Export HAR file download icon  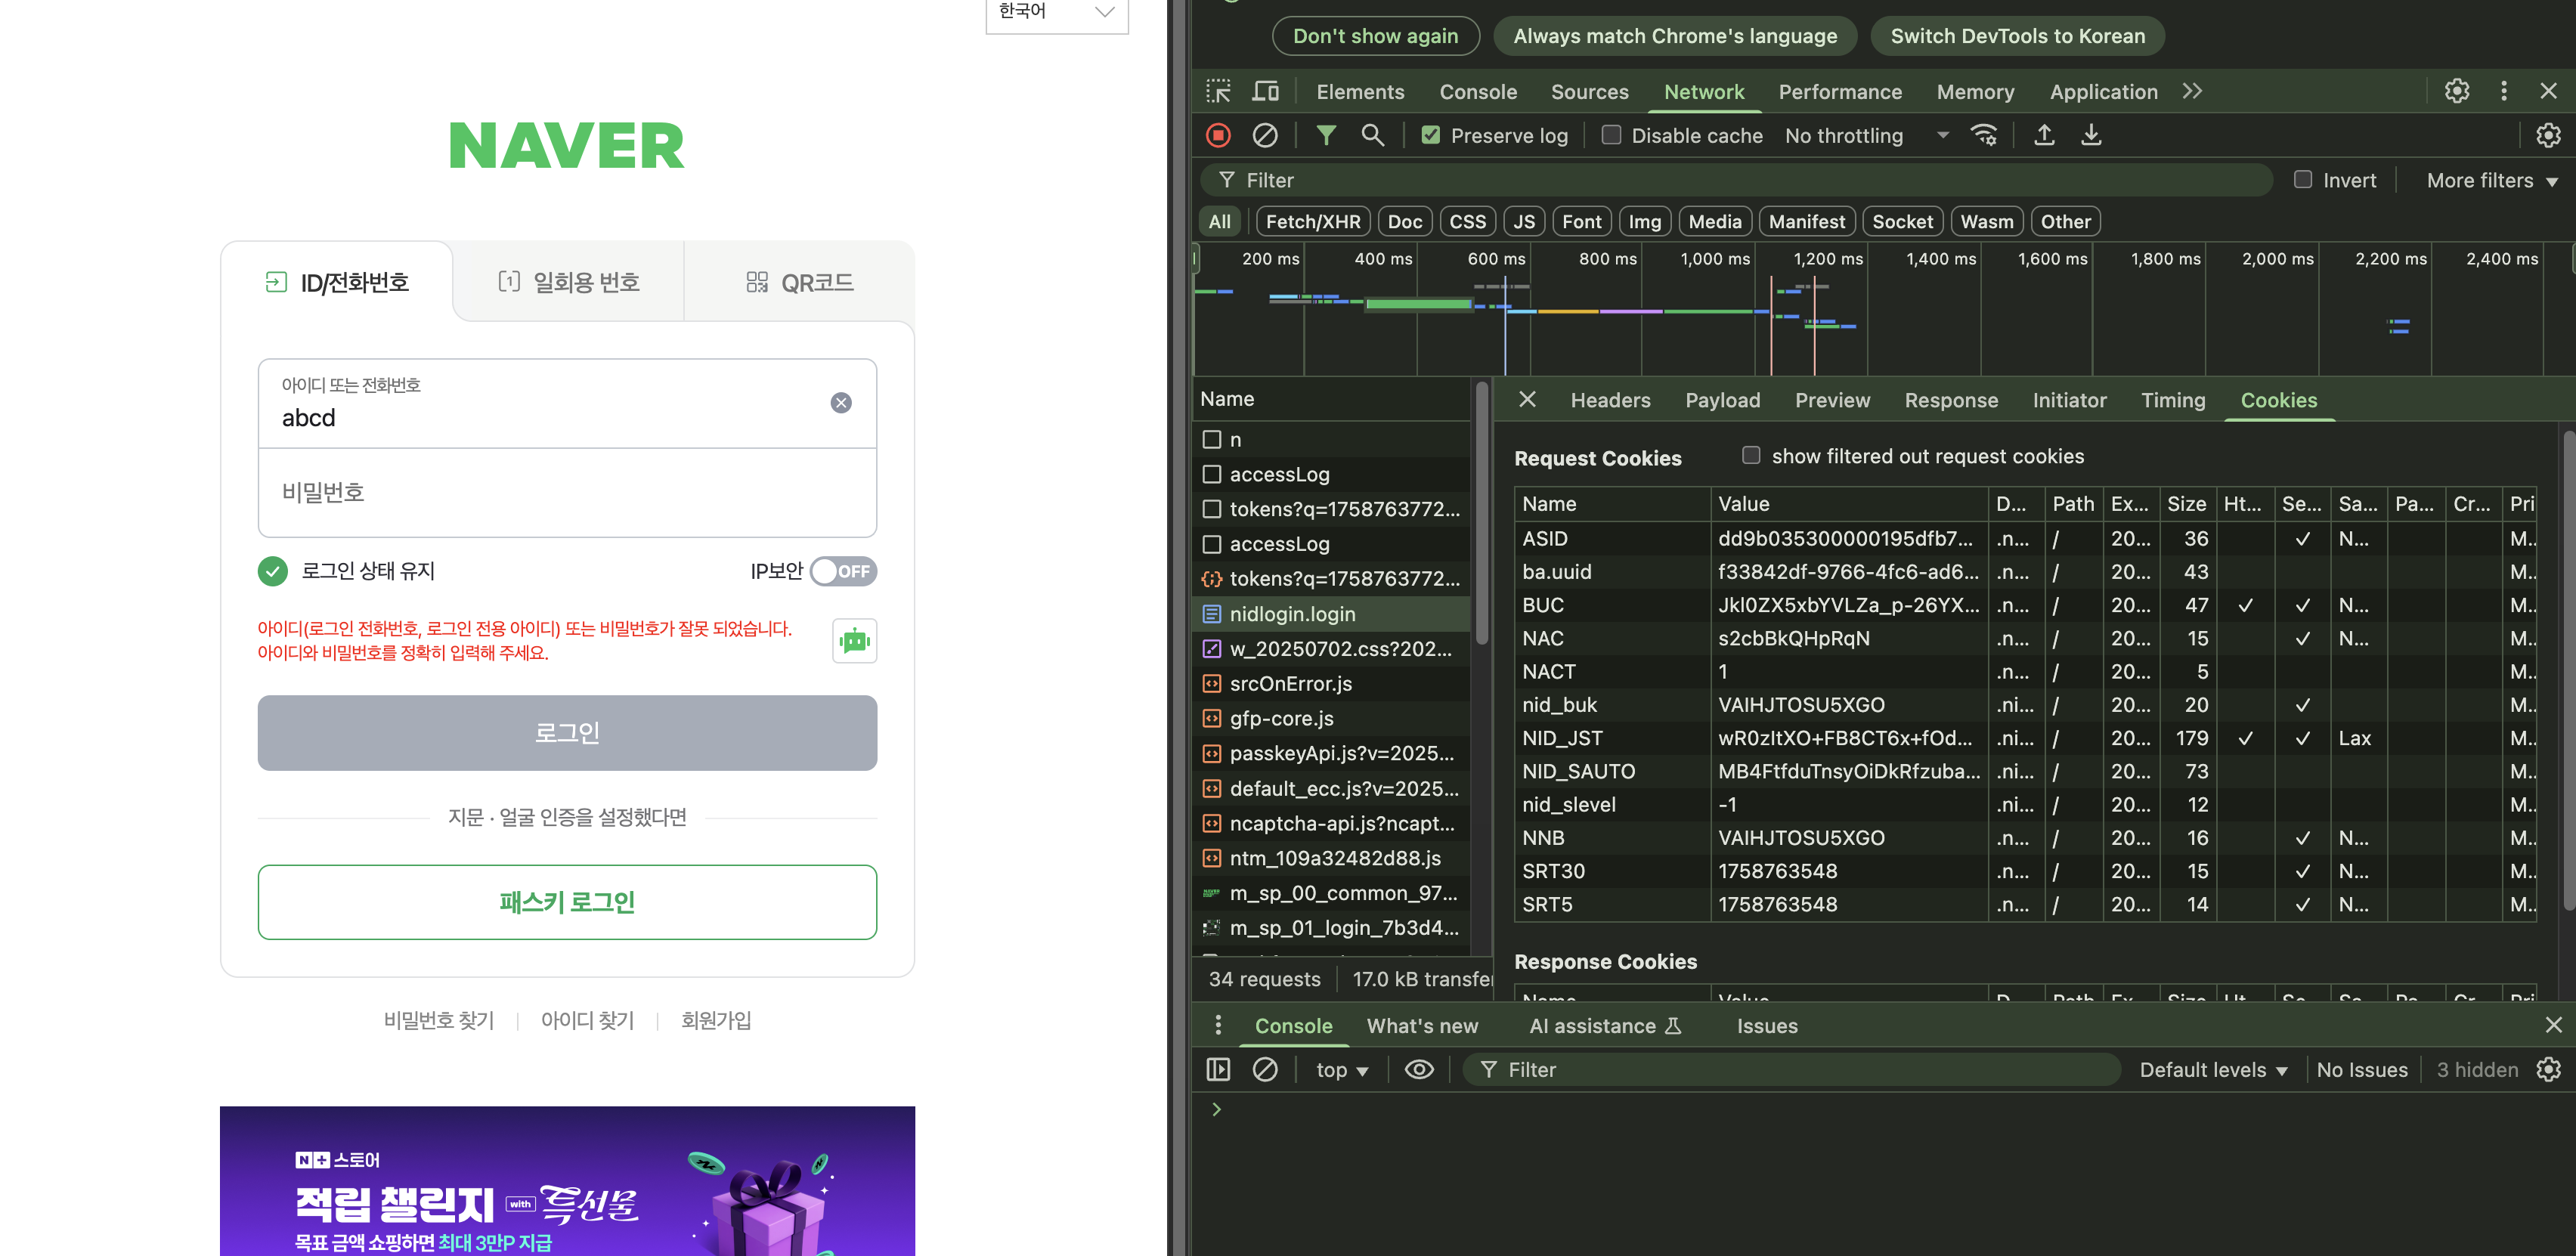(x=2091, y=135)
